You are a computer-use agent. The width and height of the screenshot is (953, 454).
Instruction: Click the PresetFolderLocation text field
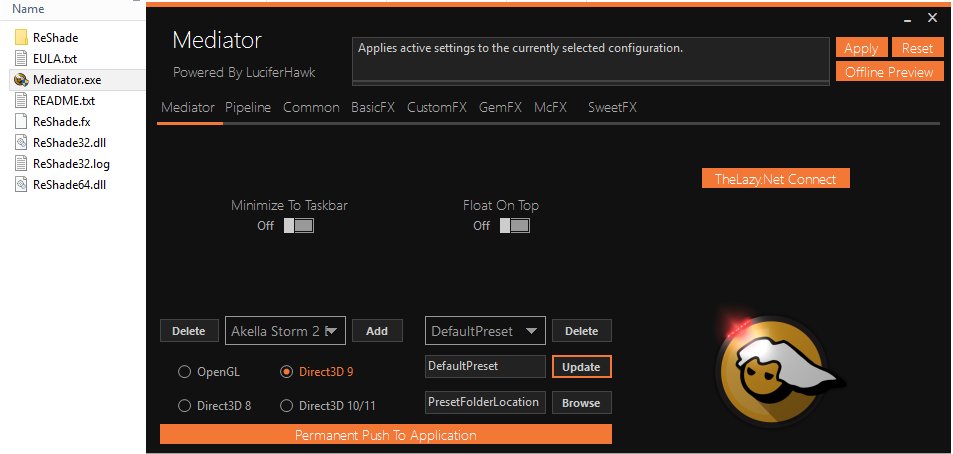click(485, 402)
